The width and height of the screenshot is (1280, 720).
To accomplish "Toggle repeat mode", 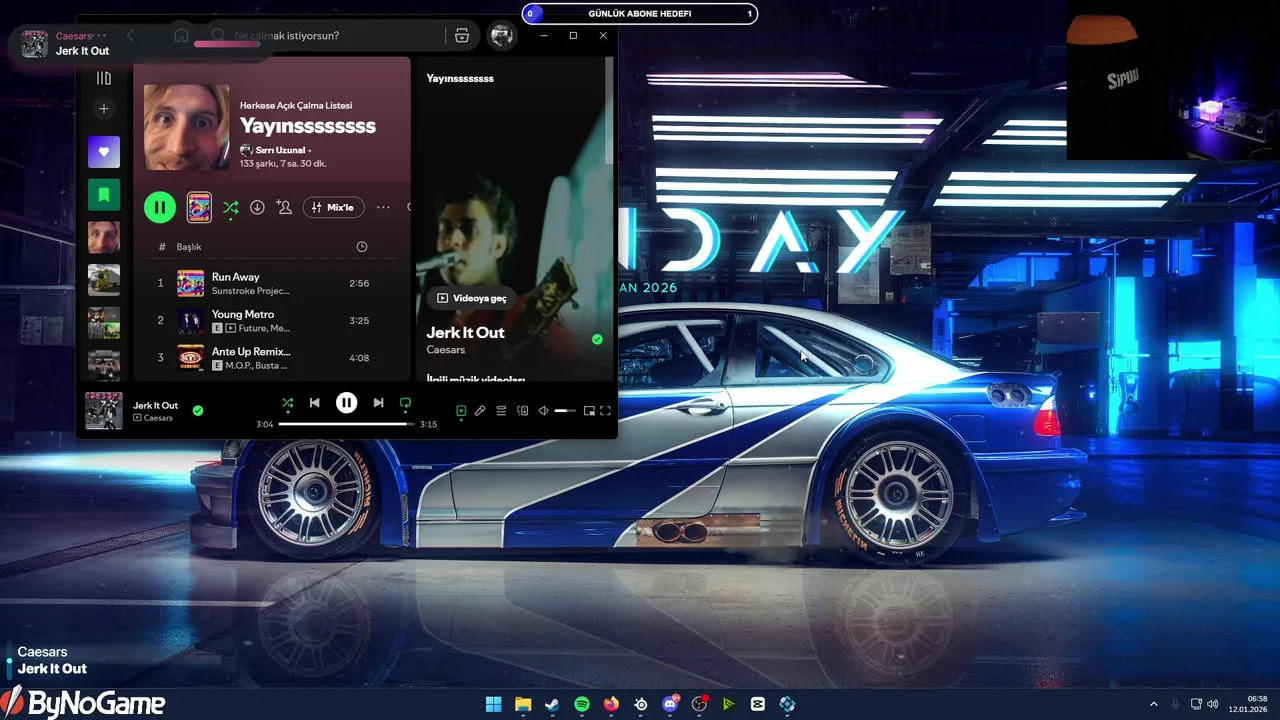I will pyautogui.click(x=405, y=403).
